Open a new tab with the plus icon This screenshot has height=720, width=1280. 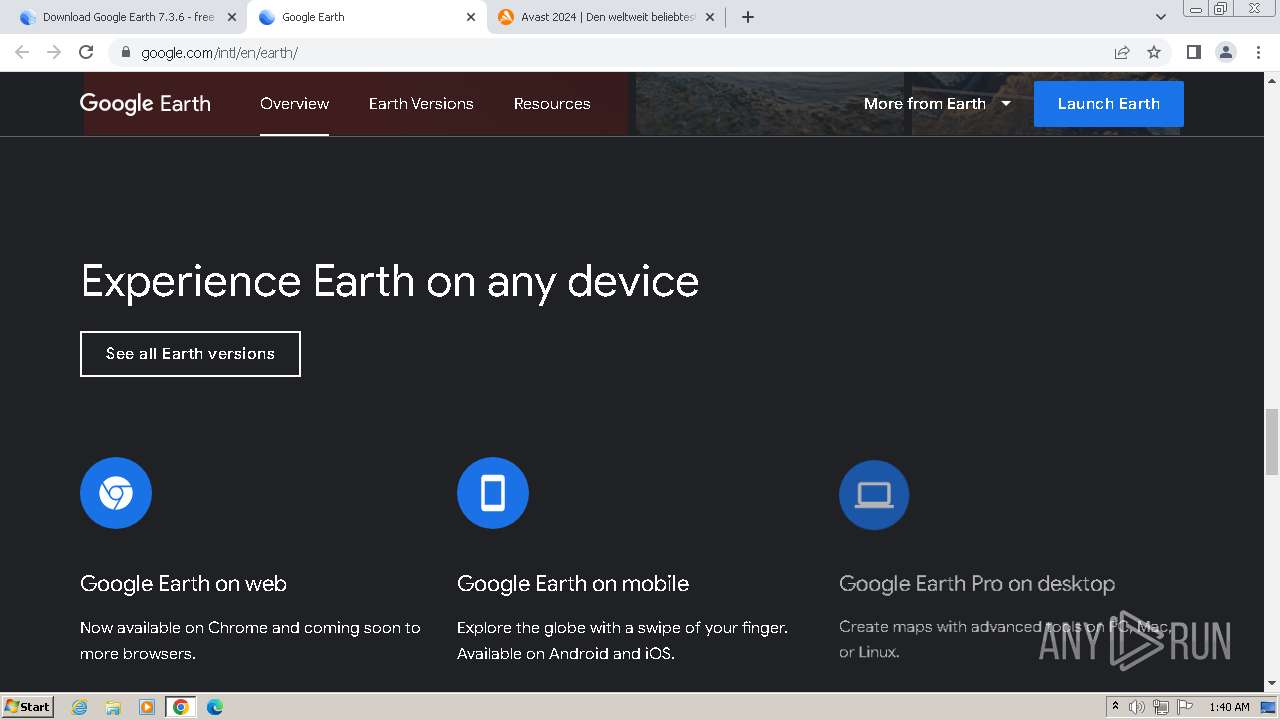point(748,17)
